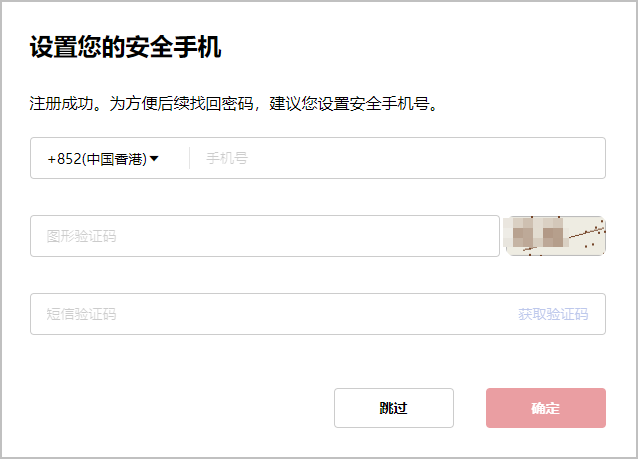Screen dimensions: 638x459
Task: Click the blurred captcha picture to reload it
Action: point(555,236)
